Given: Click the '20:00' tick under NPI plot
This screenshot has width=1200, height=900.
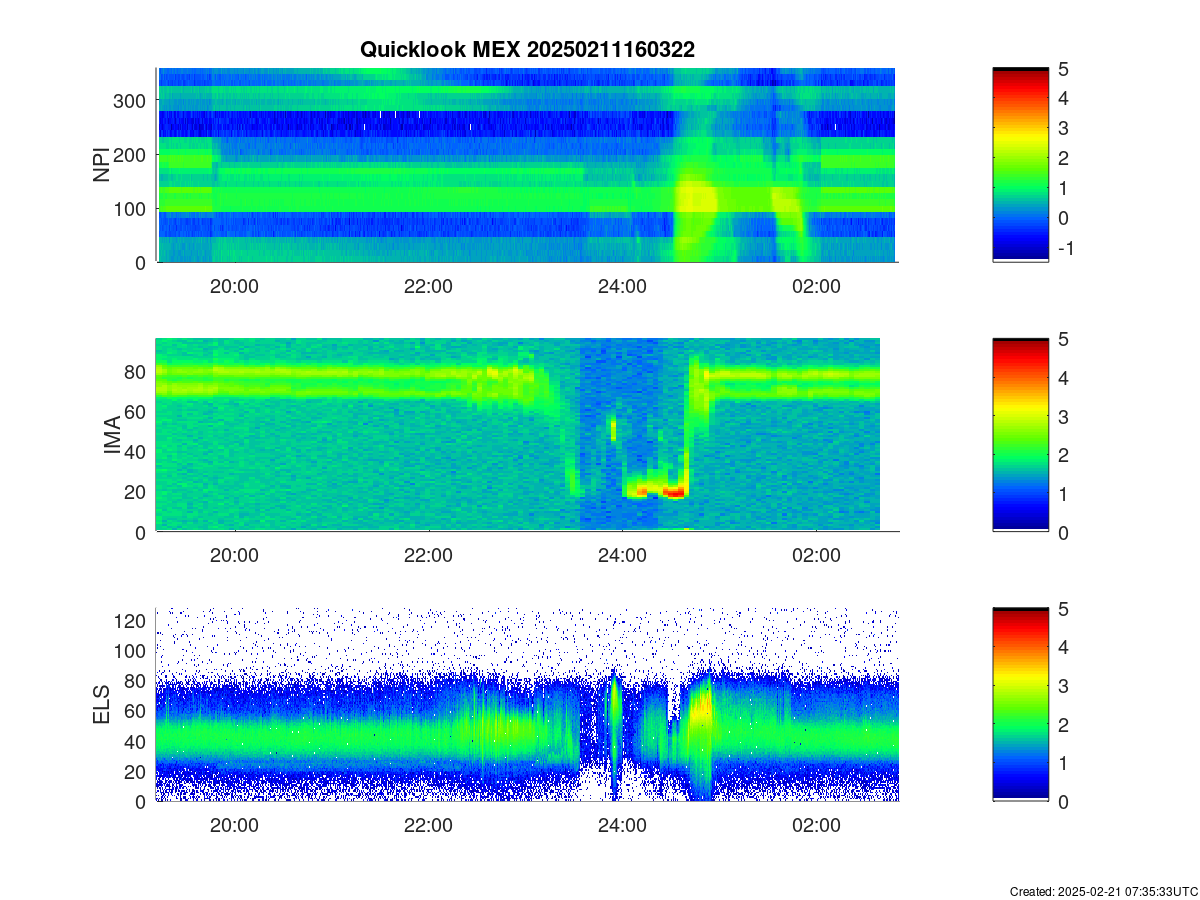Looking at the screenshot, I should 235,286.
